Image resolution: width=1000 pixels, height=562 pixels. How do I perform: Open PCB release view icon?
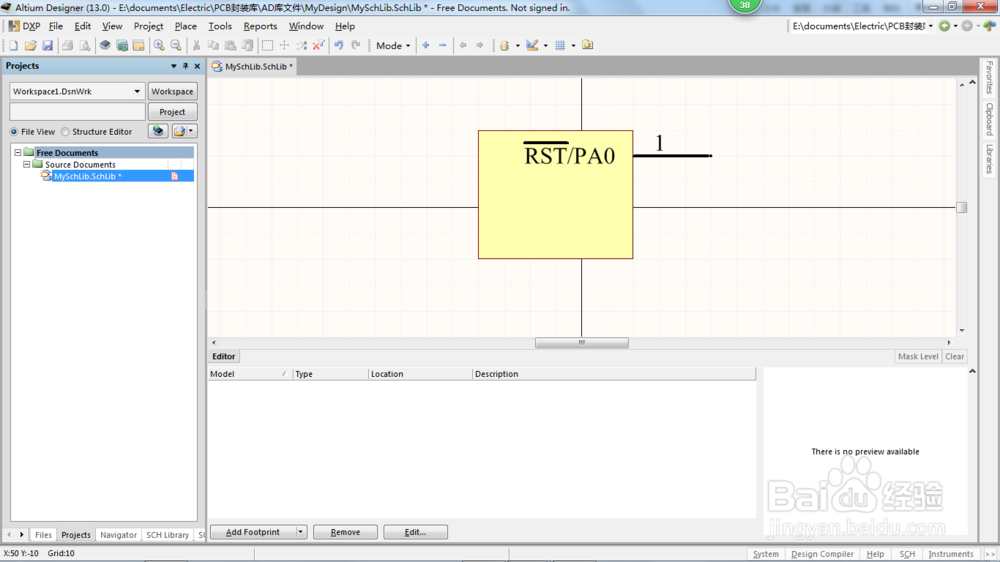(122, 45)
